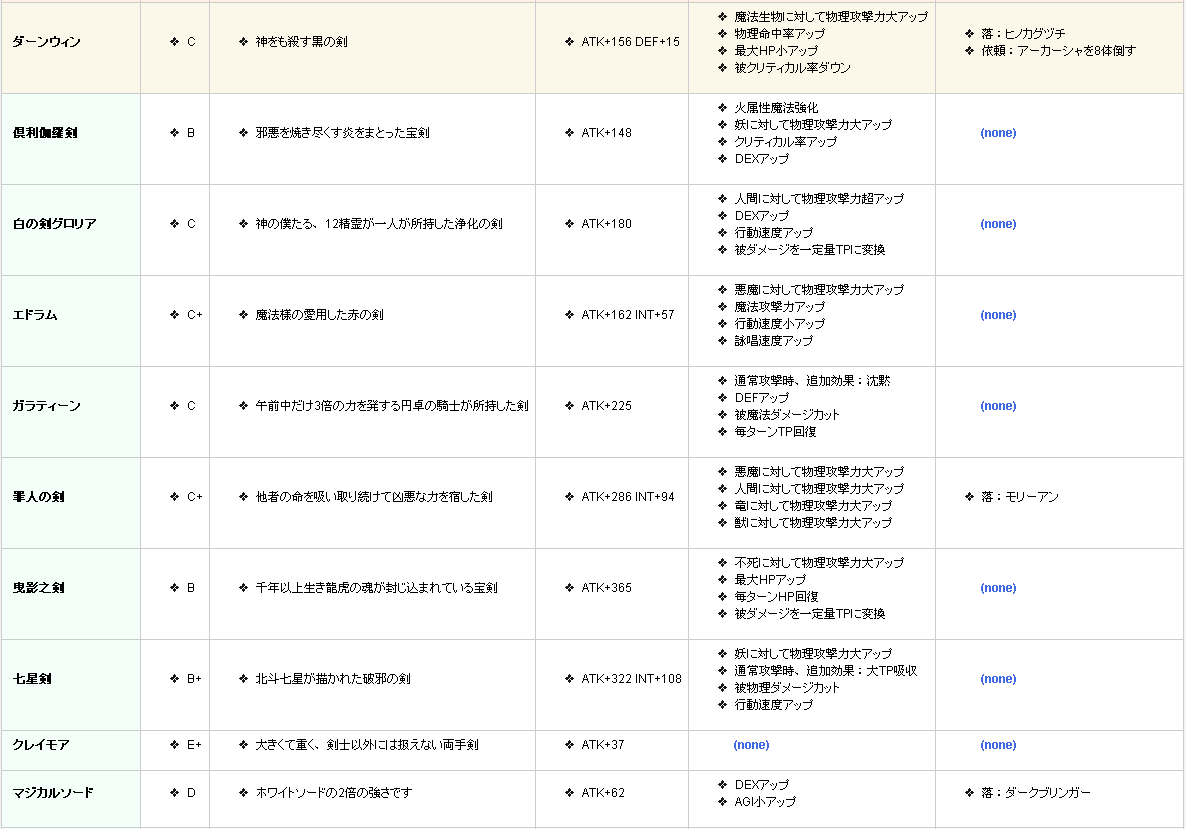Select the 白の剣グロリア item name
1186x829 pixels.
tap(54, 224)
